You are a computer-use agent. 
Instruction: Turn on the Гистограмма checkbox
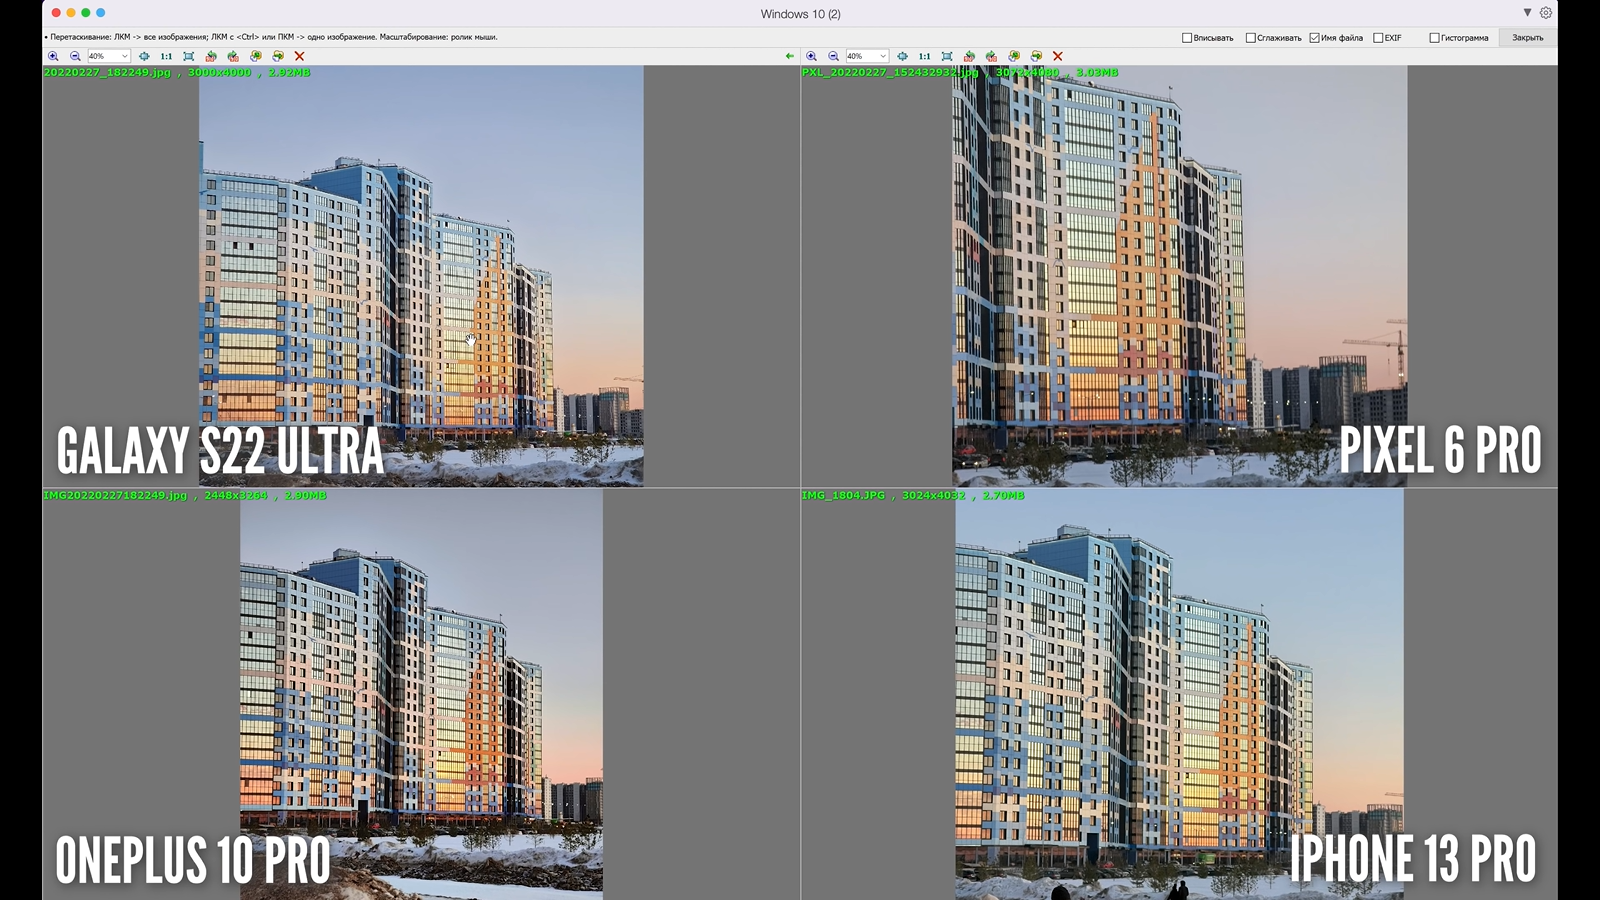[x=1434, y=38]
